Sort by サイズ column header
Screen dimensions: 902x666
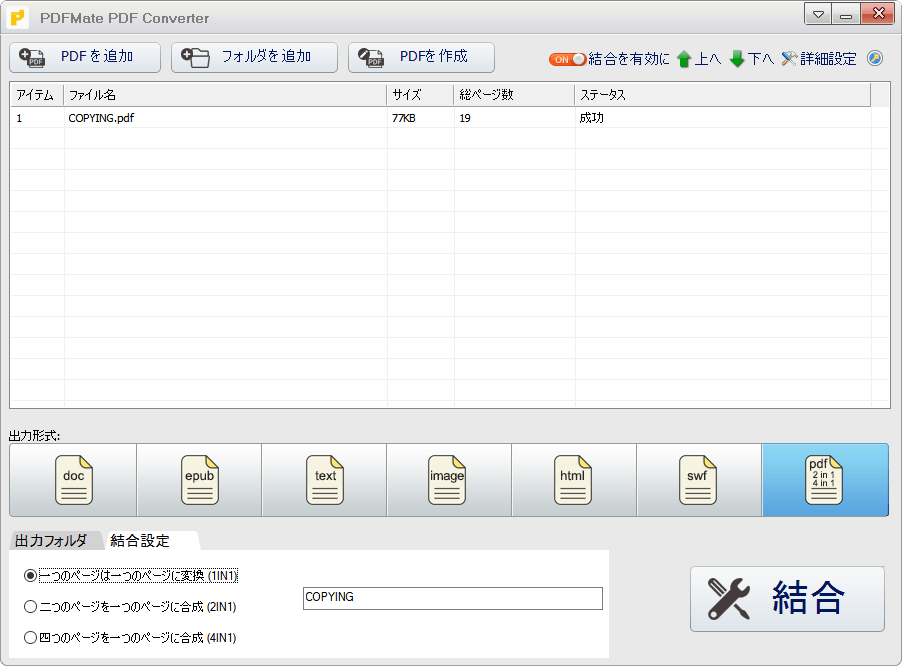tap(421, 95)
